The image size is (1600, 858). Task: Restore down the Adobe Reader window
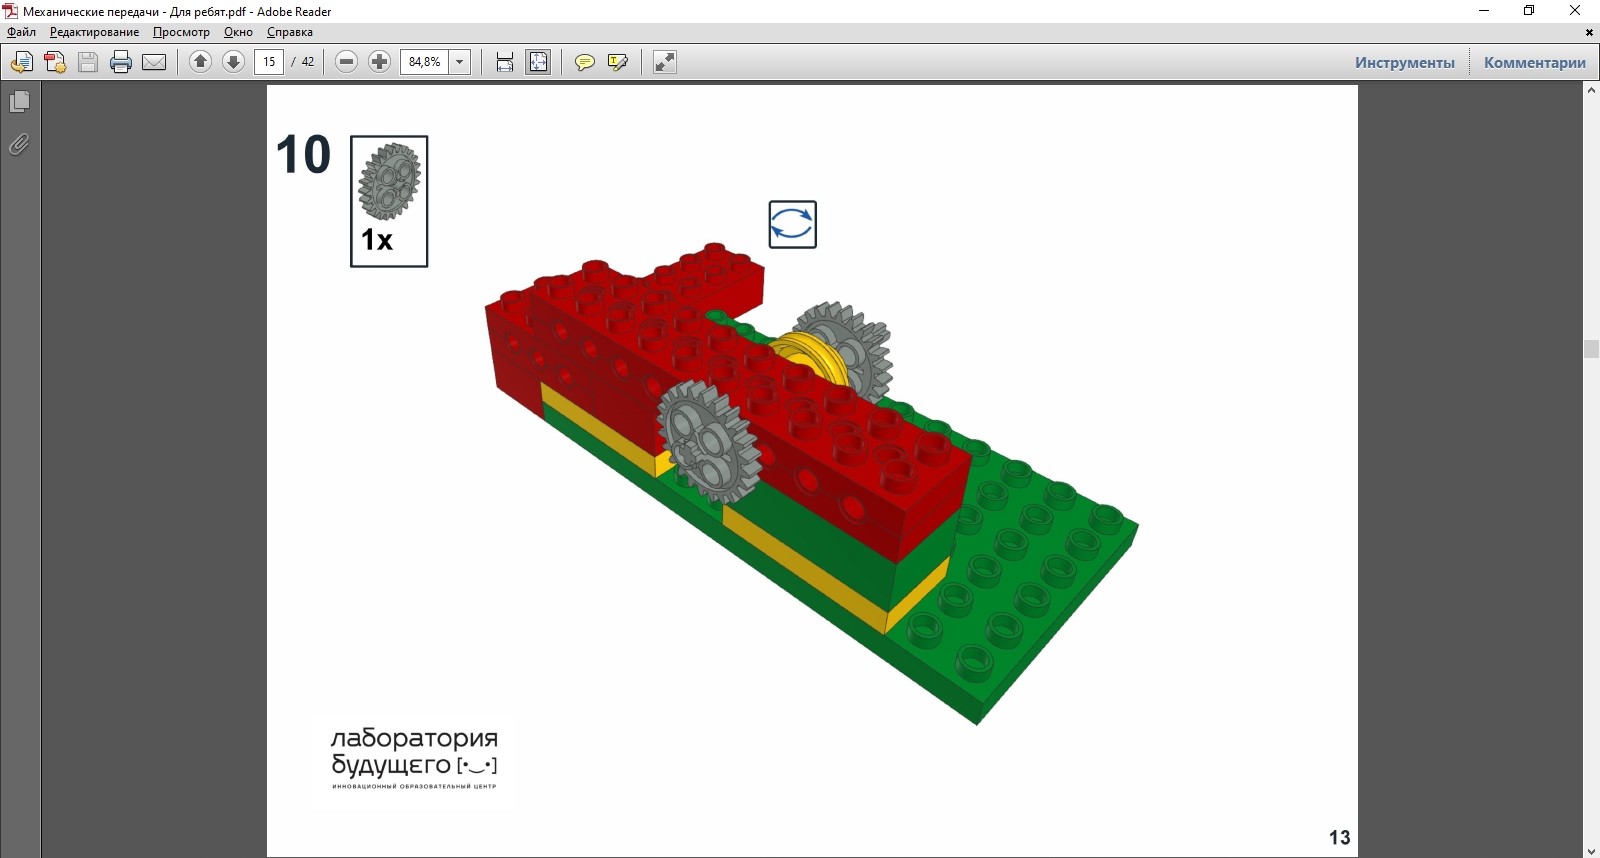coord(1529,11)
